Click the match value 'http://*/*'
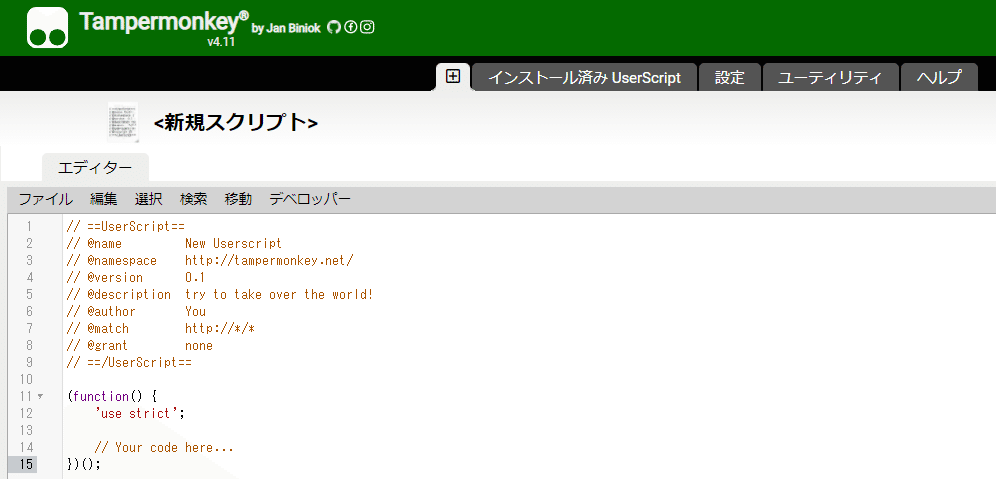The image size is (996, 479). [x=220, y=328]
